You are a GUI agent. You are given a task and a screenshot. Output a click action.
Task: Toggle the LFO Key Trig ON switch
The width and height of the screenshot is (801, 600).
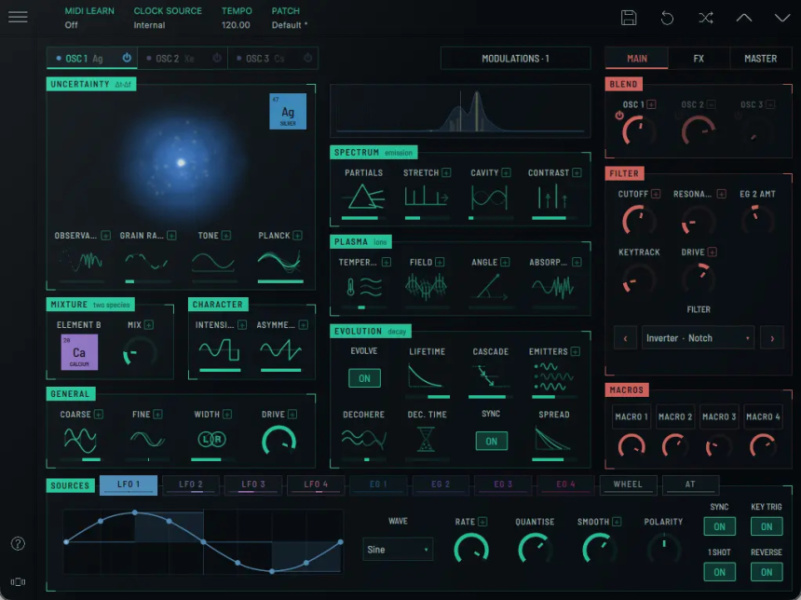pos(766,526)
